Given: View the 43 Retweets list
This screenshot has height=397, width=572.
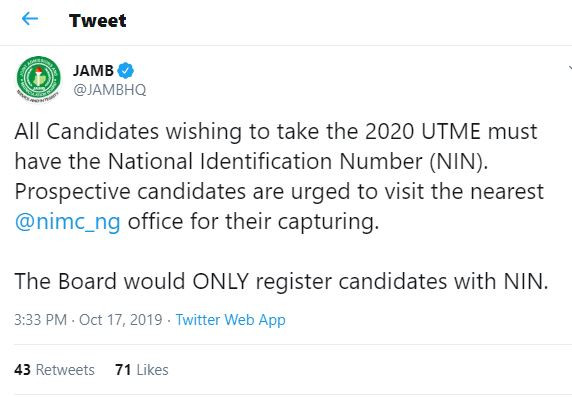Looking at the screenshot, I should (54, 370).
